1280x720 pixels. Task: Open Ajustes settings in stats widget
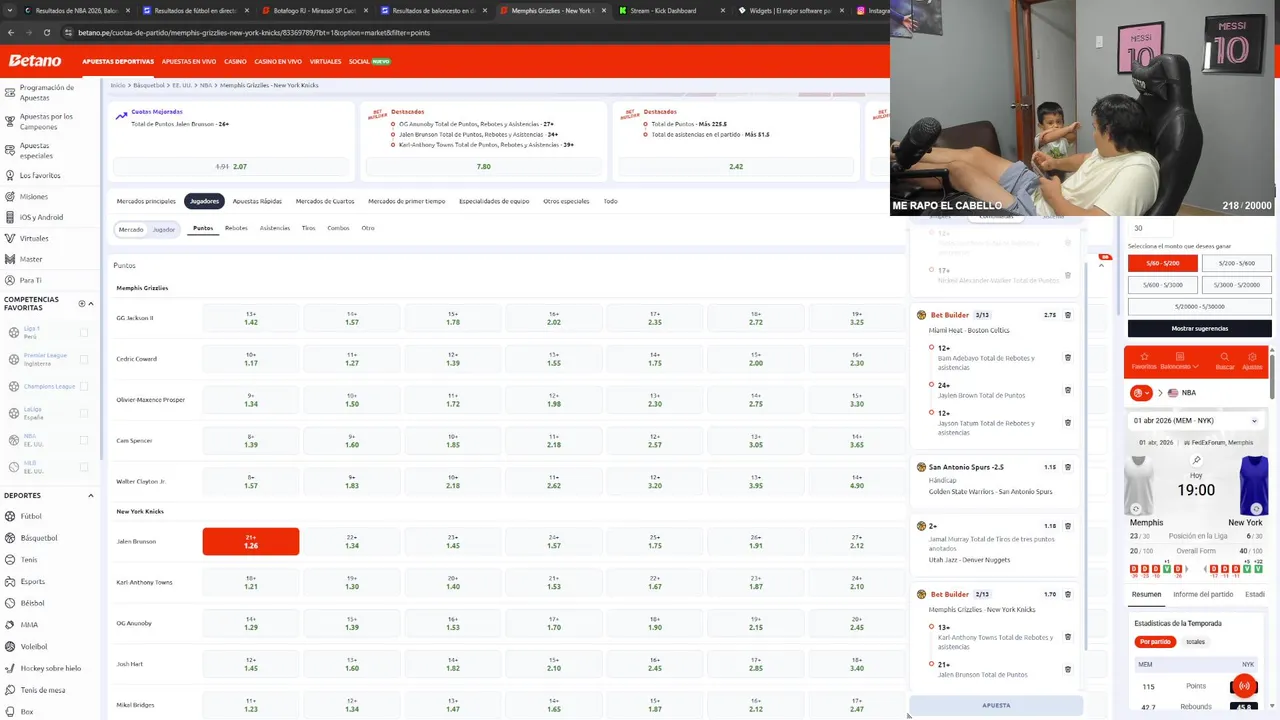pyautogui.click(x=1252, y=360)
